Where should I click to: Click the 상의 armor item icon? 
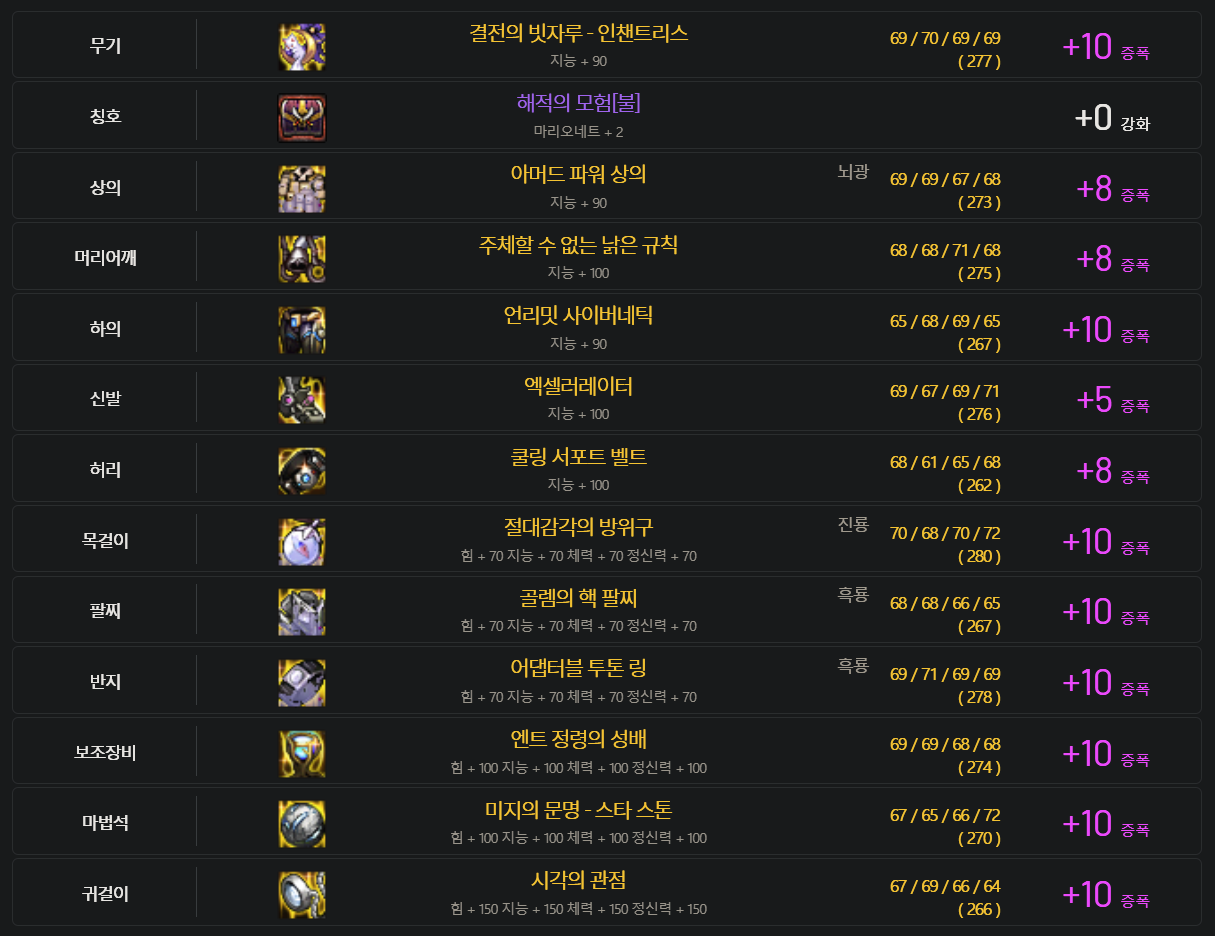pyautogui.click(x=302, y=189)
